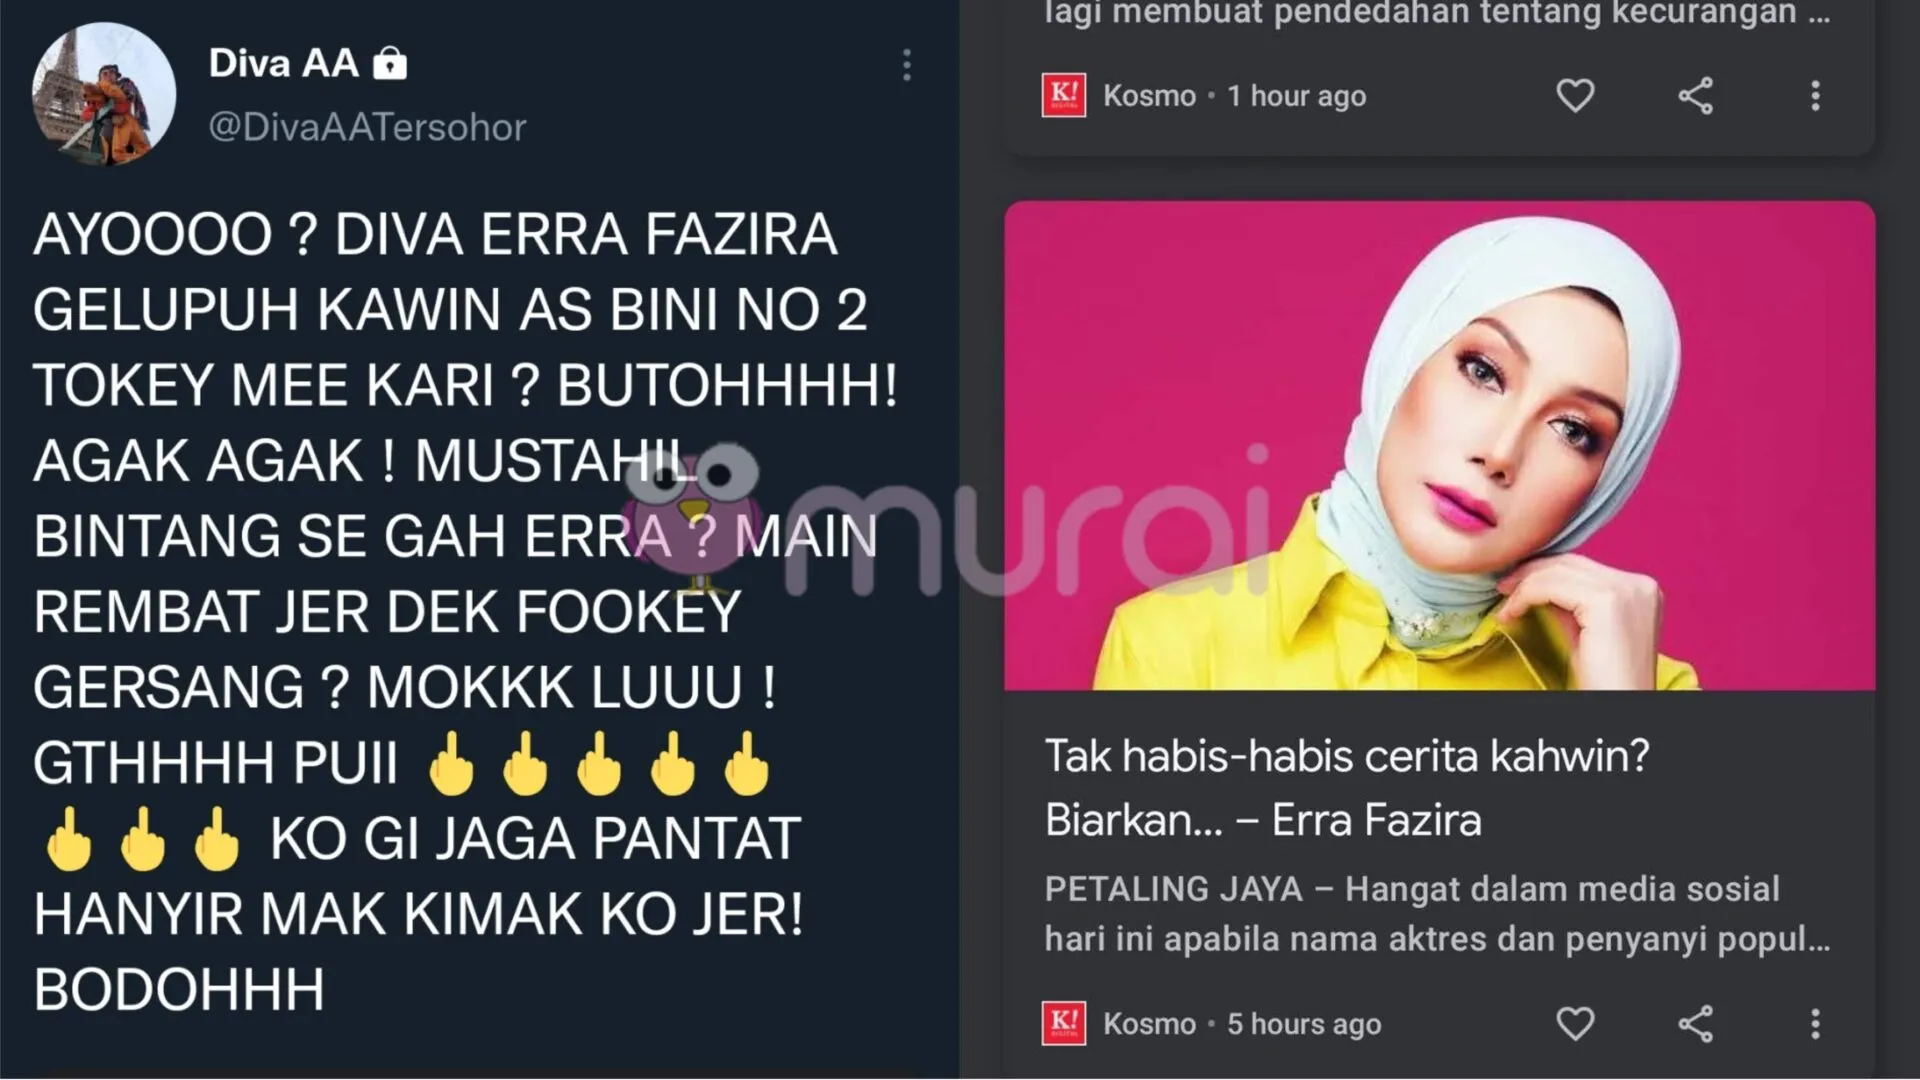Open truncated headline about 'kecurangan' at top
1920x1080 pixels.
point(1437,13)
